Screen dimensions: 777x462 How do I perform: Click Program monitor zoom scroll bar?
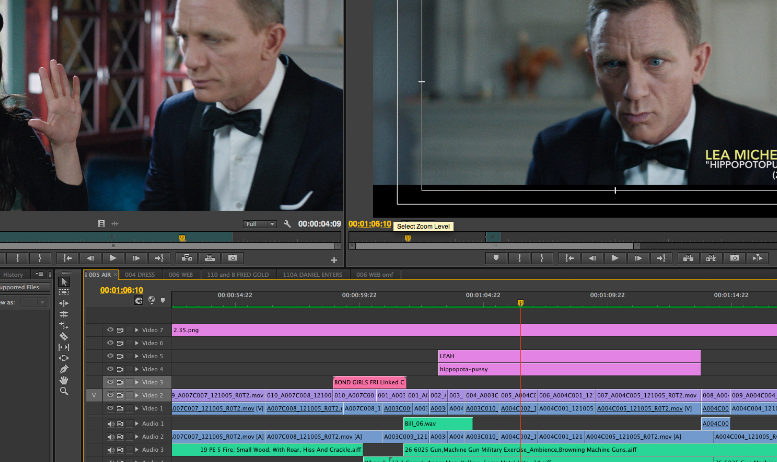[x=494, y=246]
